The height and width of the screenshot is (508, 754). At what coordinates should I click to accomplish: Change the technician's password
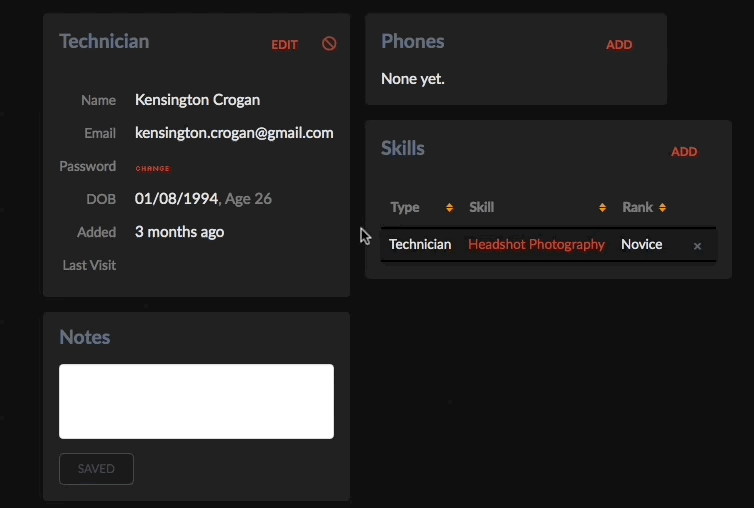152,168
